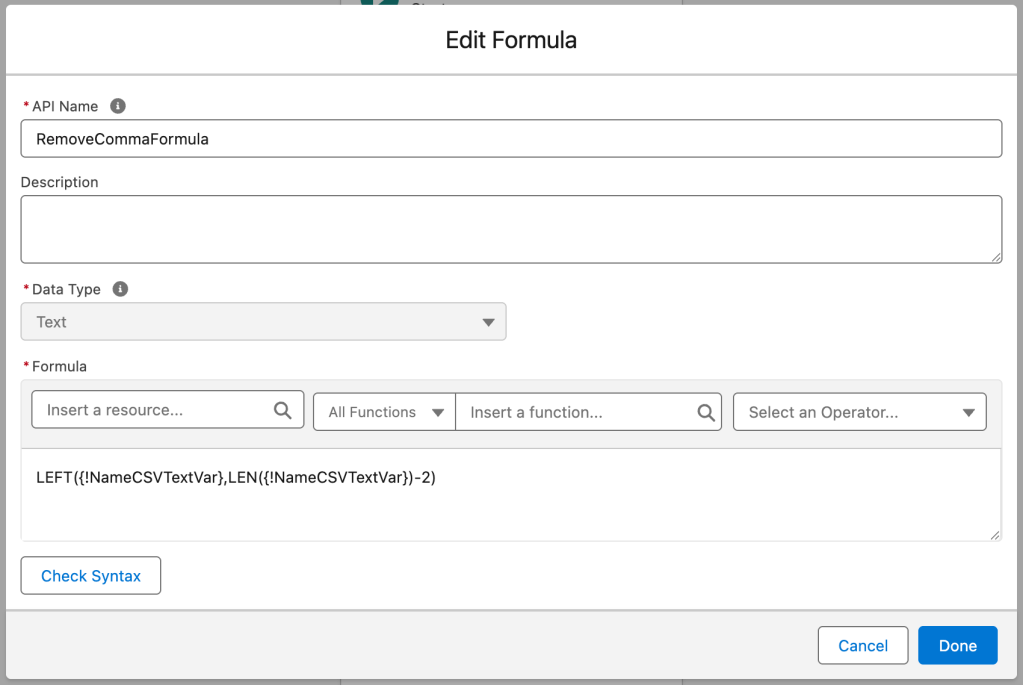
Task: Open the Select an Operator dropdown
Action: tap(859, 411)
